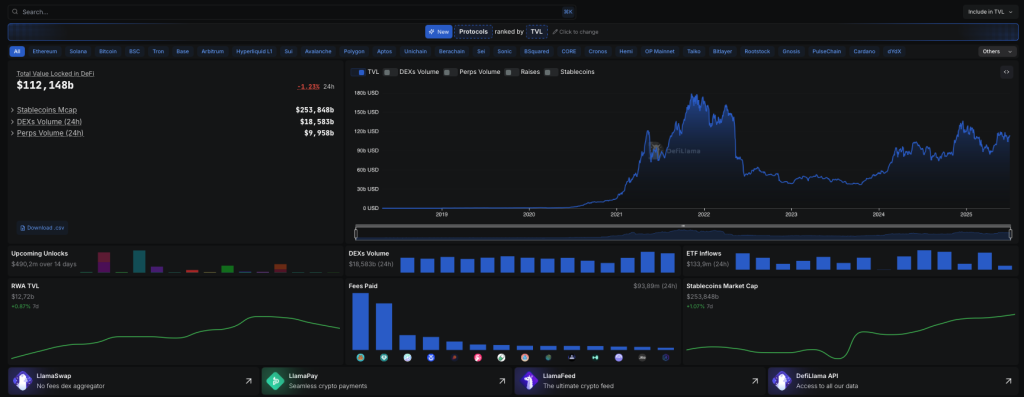Click the left handle of chart range slider

[356, 233]
